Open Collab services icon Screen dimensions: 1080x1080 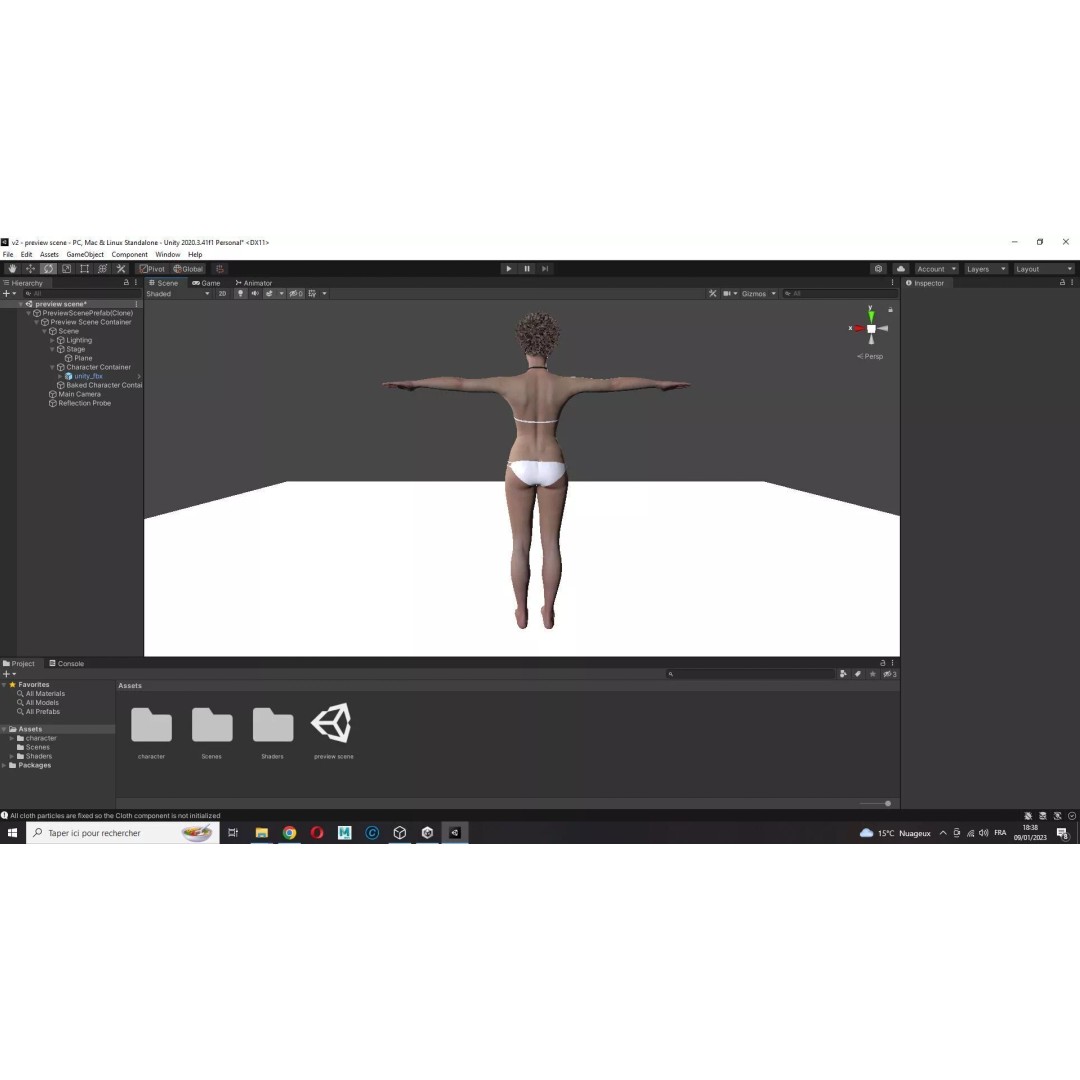878,269
